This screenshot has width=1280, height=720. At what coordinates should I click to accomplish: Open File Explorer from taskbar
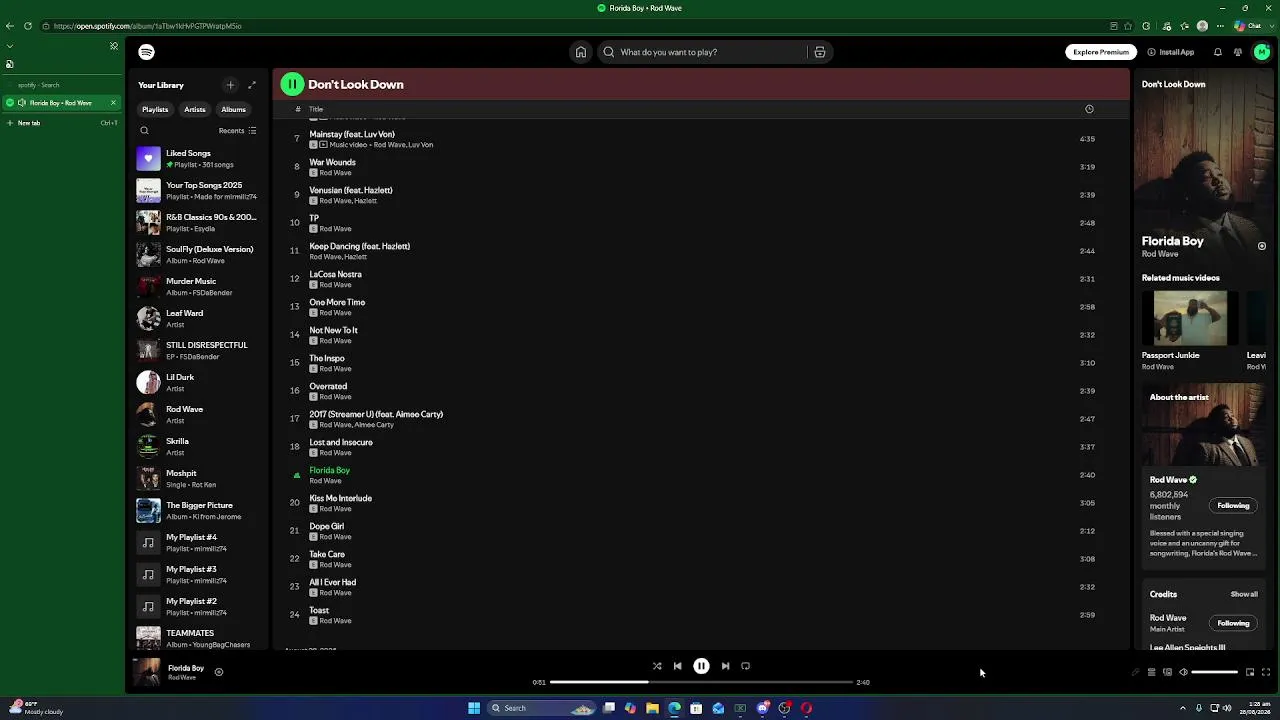point(652,708)
